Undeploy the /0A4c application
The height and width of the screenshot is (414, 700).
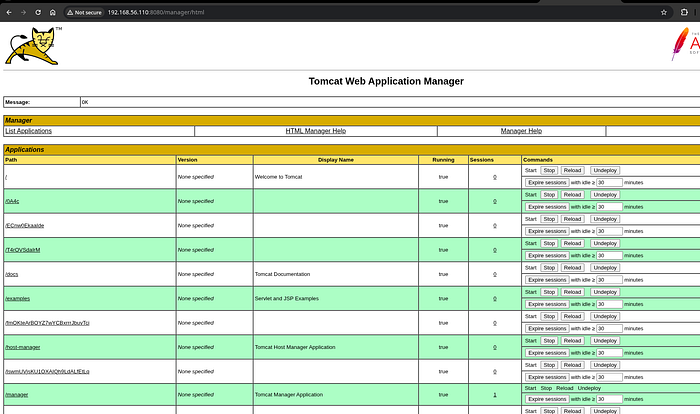pyautogui.click(x=605, y=195)
